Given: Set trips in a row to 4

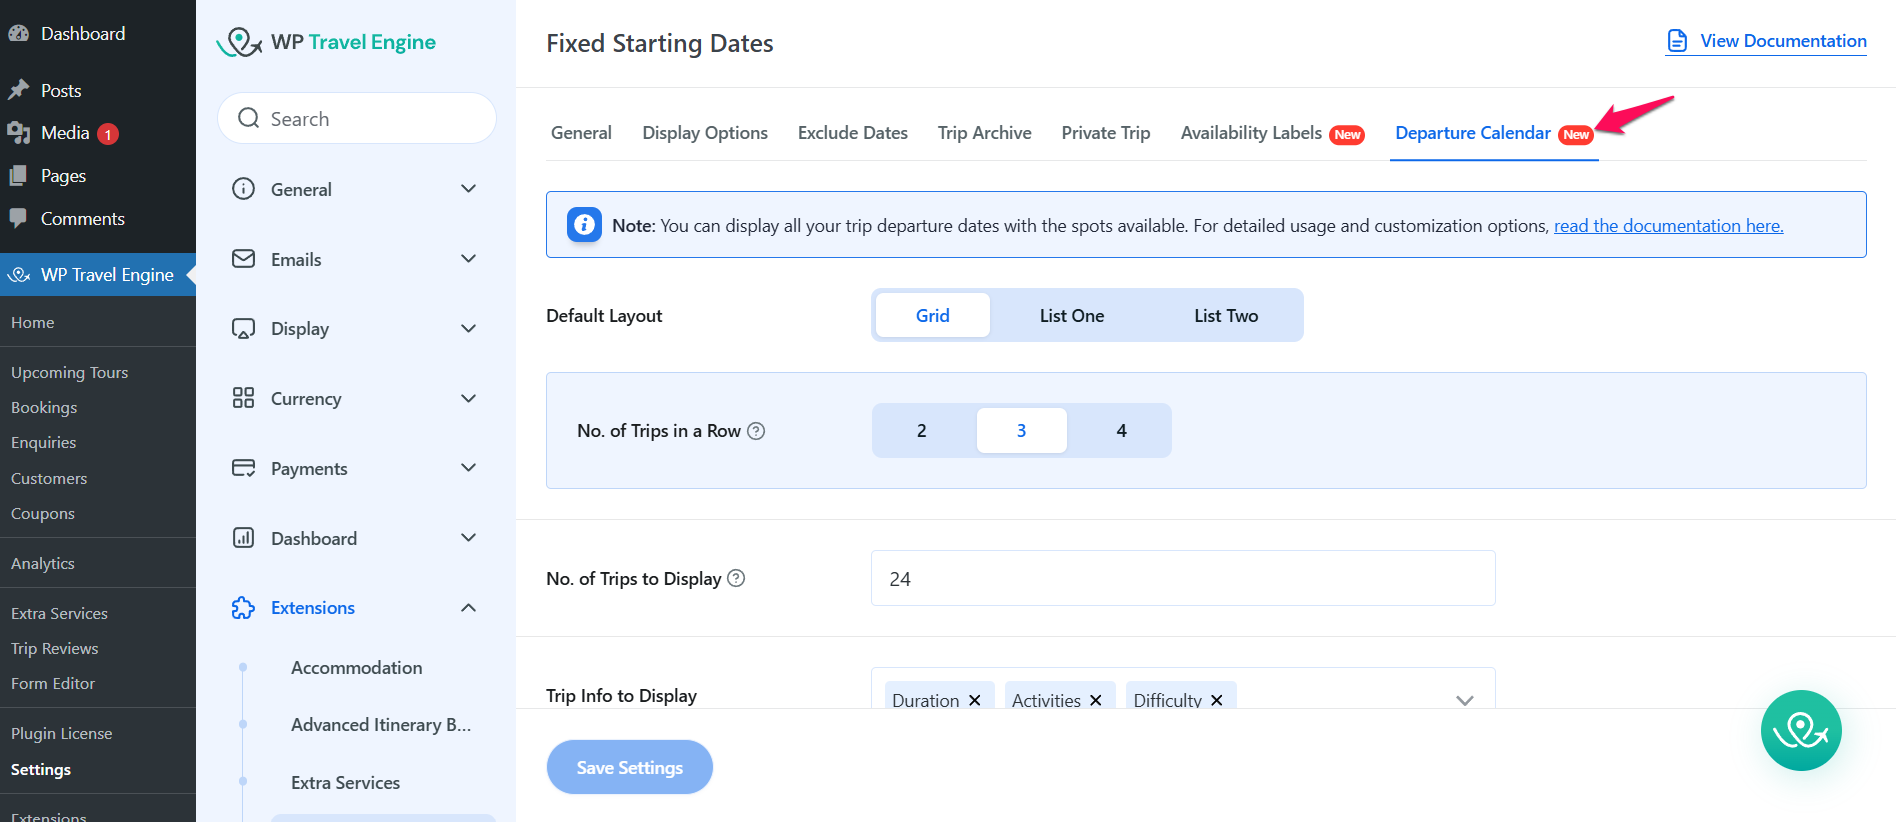Looking at the screenshot, I should tap(1121, 431).
